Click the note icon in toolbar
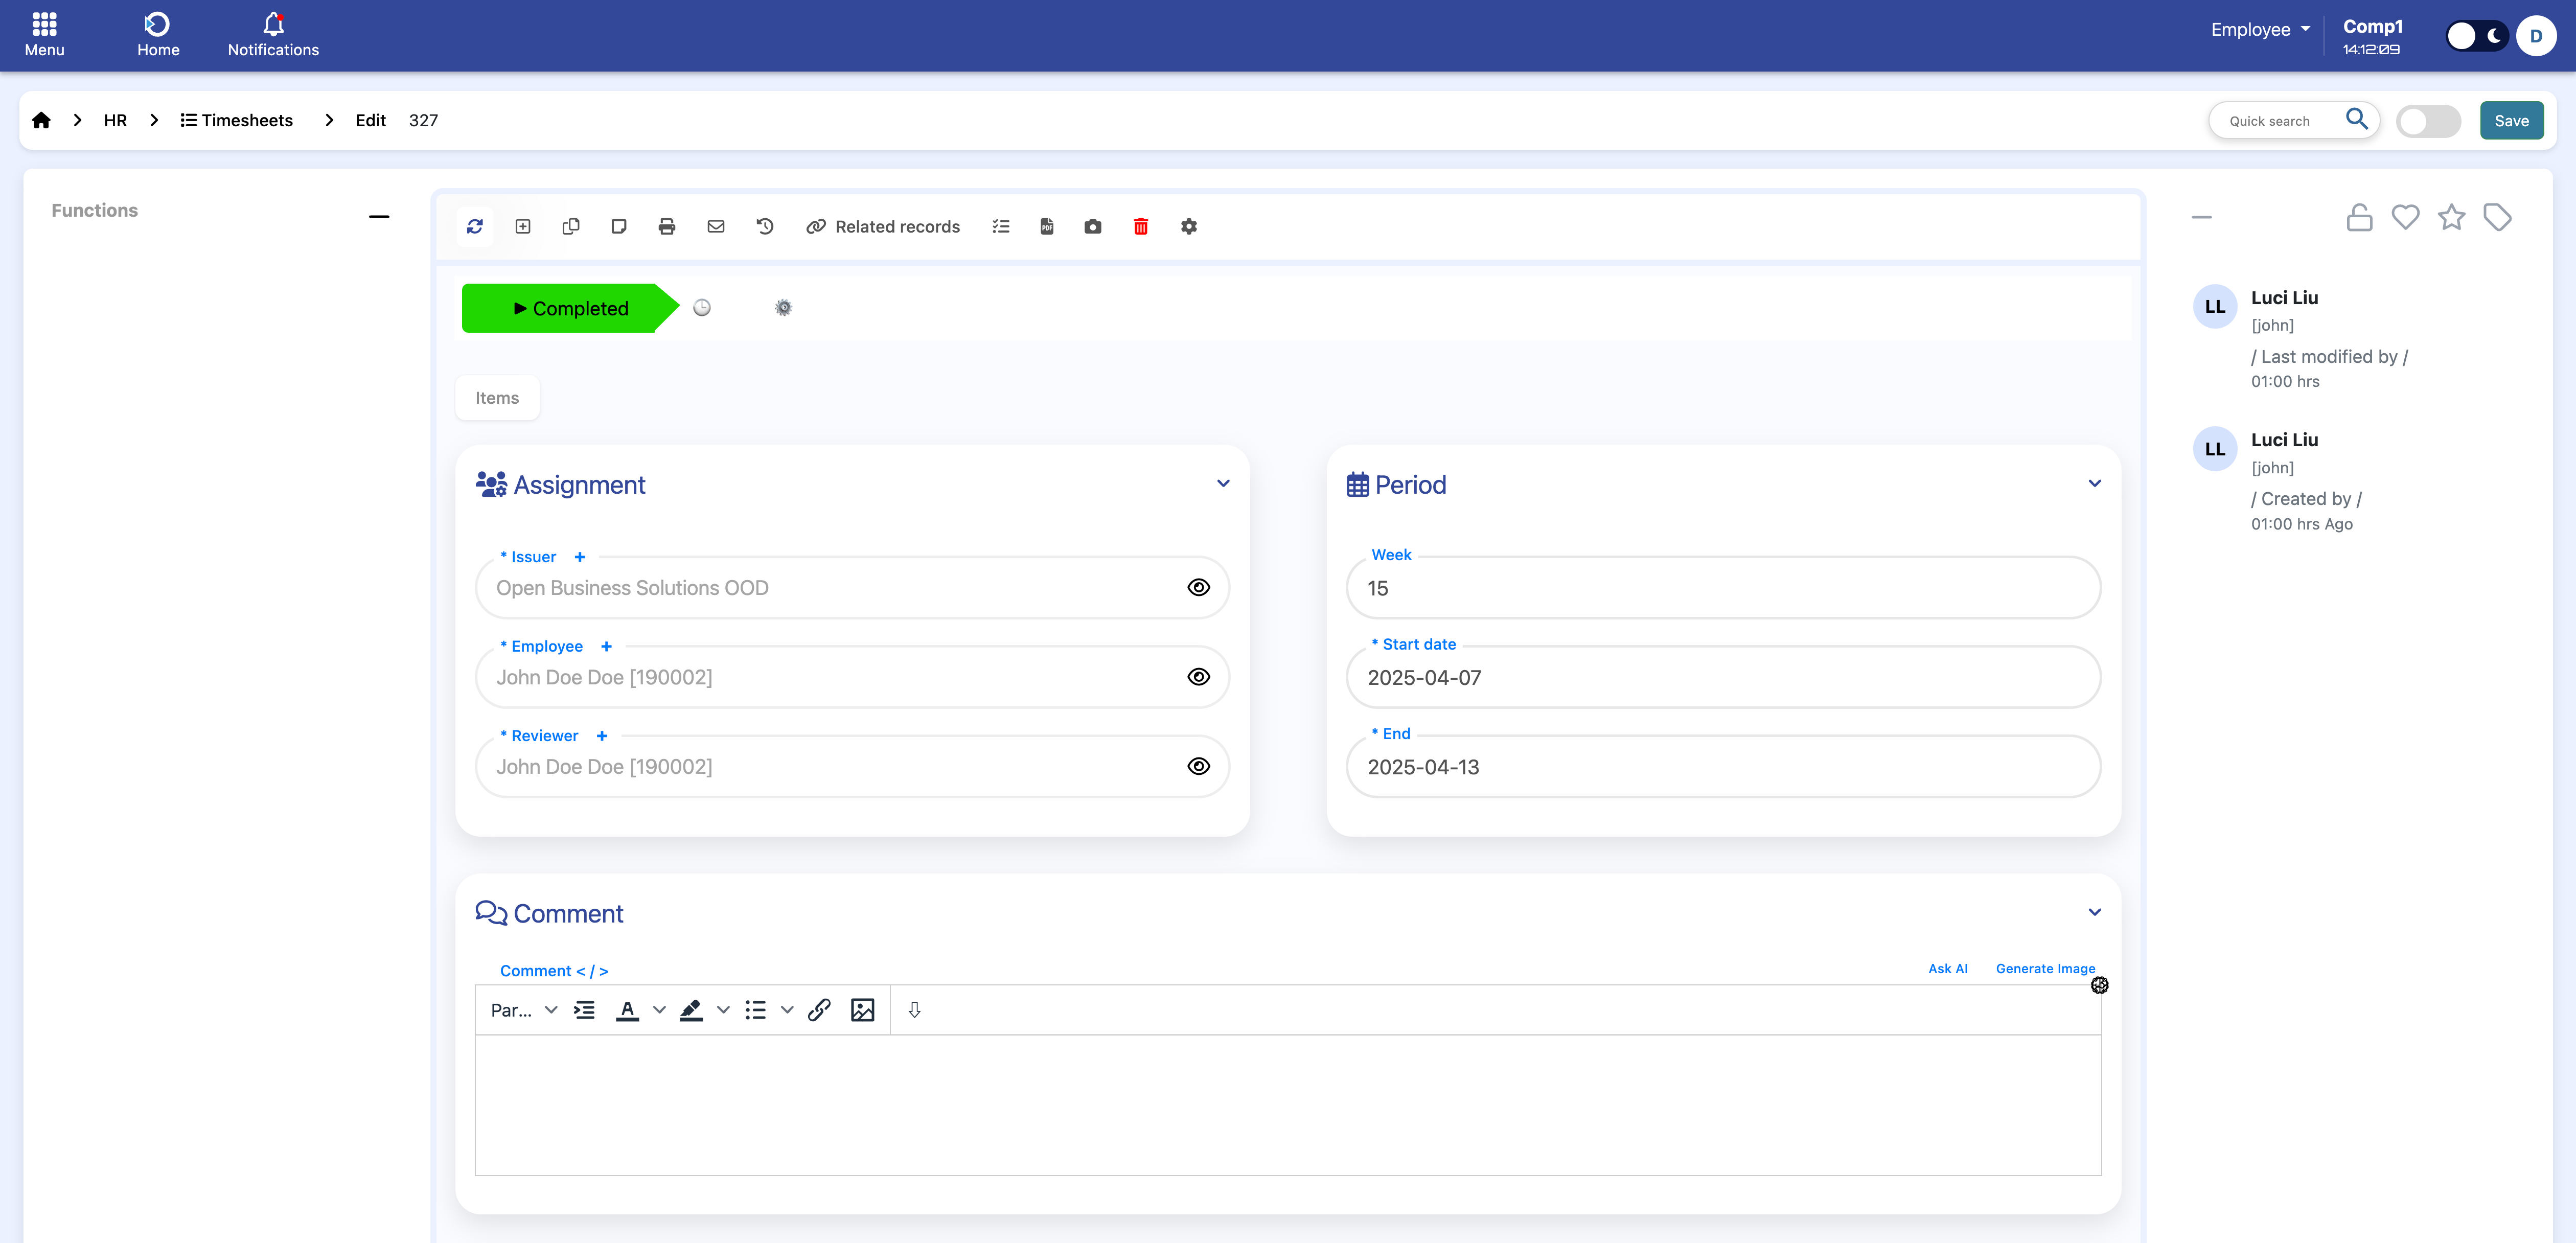The image size is (2576, 1243). pyautogui.click(x=619, y=227)
